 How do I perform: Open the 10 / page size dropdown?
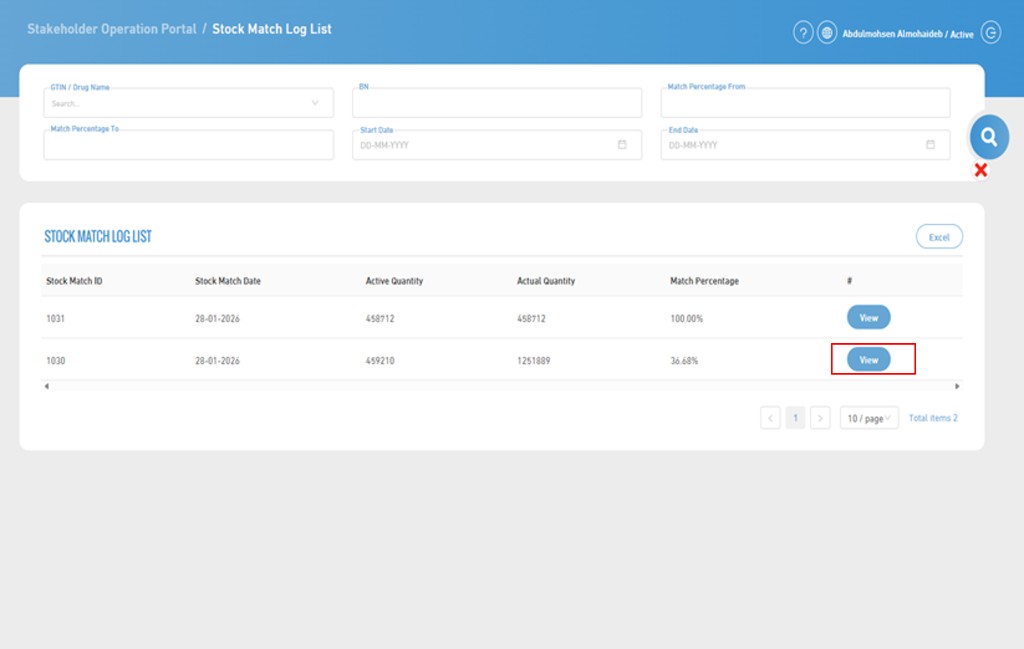click(869, 418)
